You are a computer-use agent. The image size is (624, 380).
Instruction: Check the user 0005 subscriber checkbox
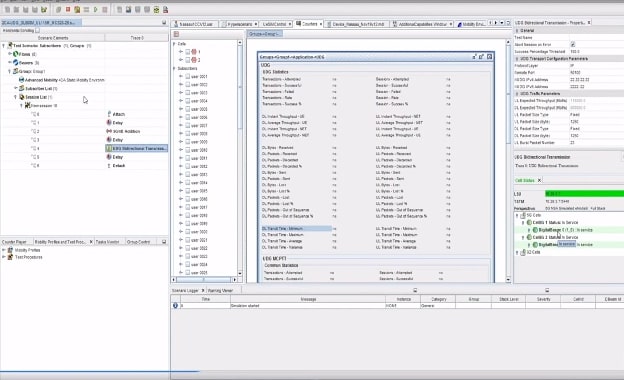pos(188,109)
